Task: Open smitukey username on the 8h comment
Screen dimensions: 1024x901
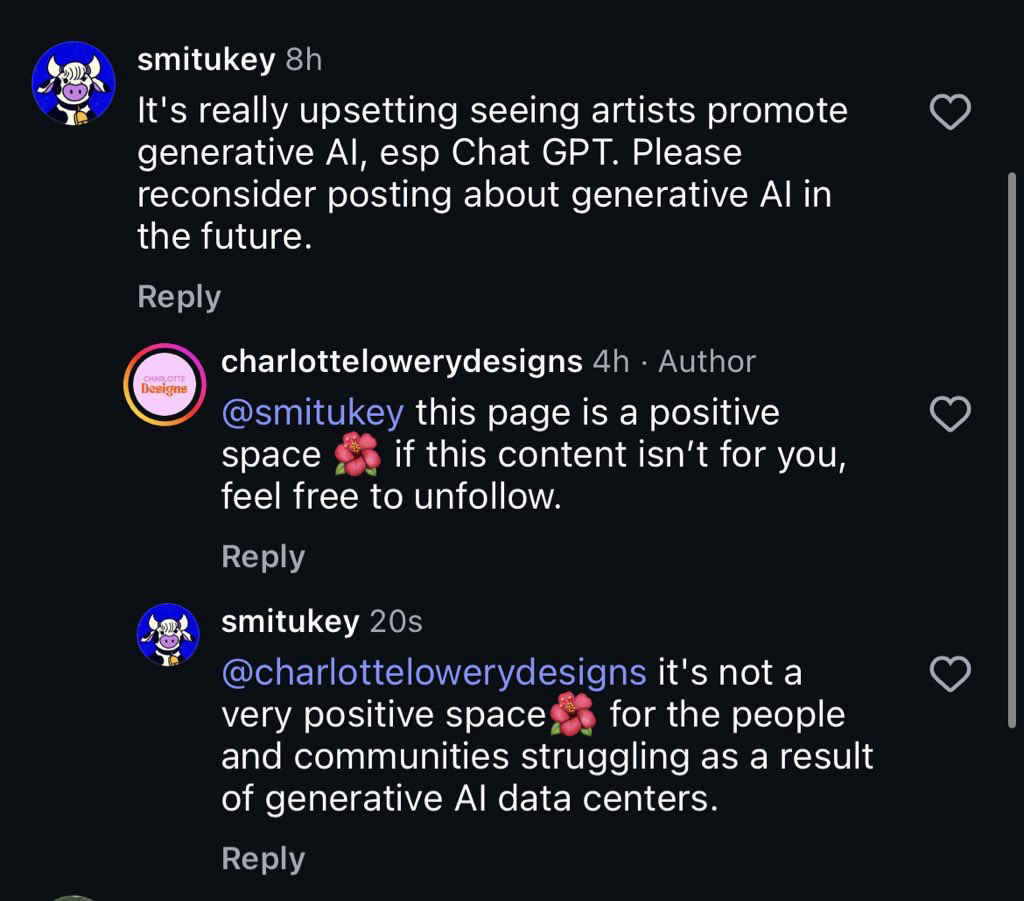Action: 205,60
